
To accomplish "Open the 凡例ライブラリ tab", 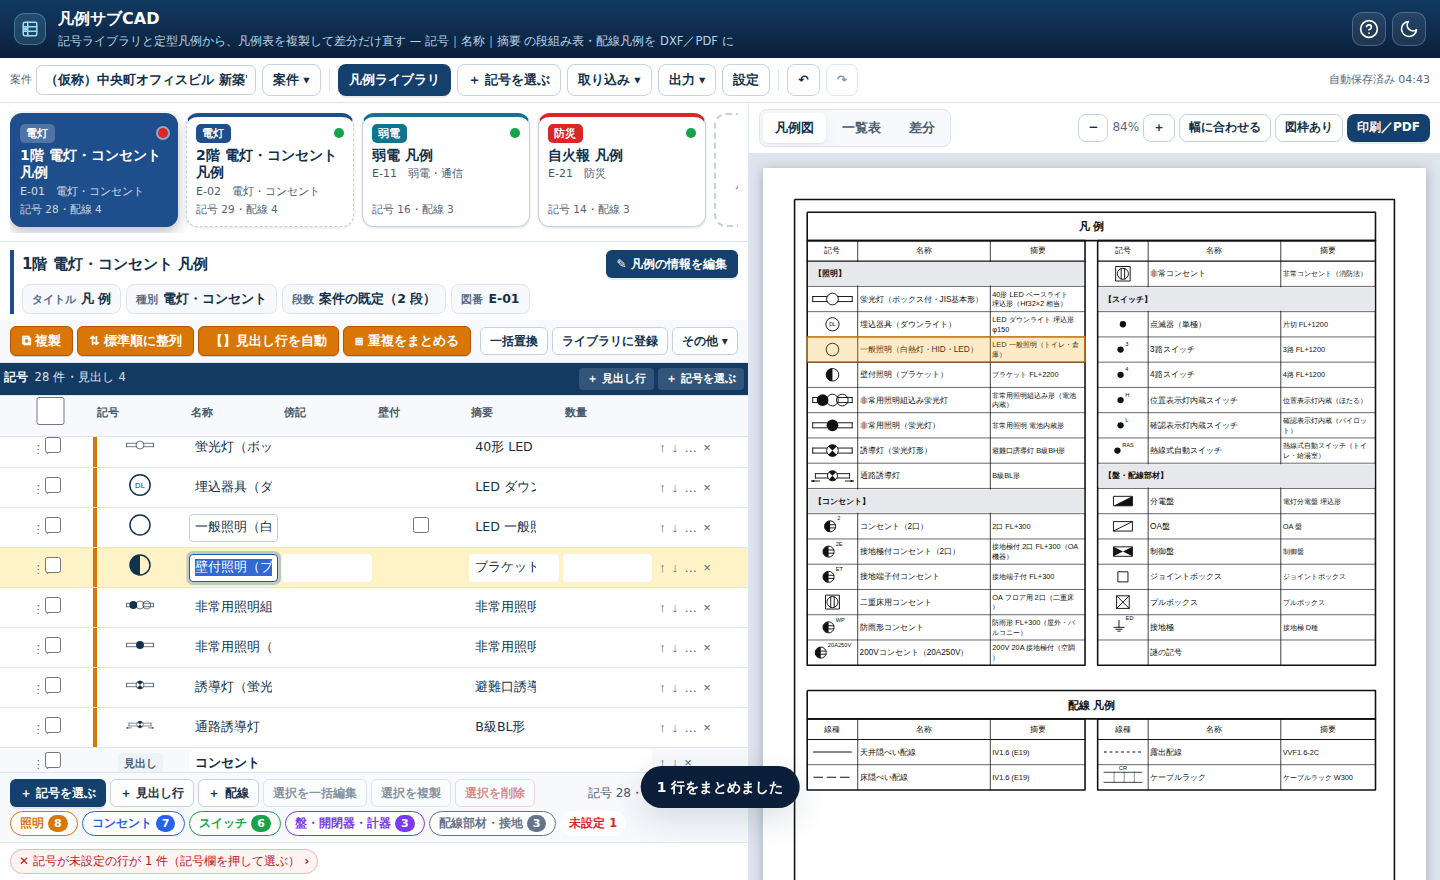I will [394, 80].
